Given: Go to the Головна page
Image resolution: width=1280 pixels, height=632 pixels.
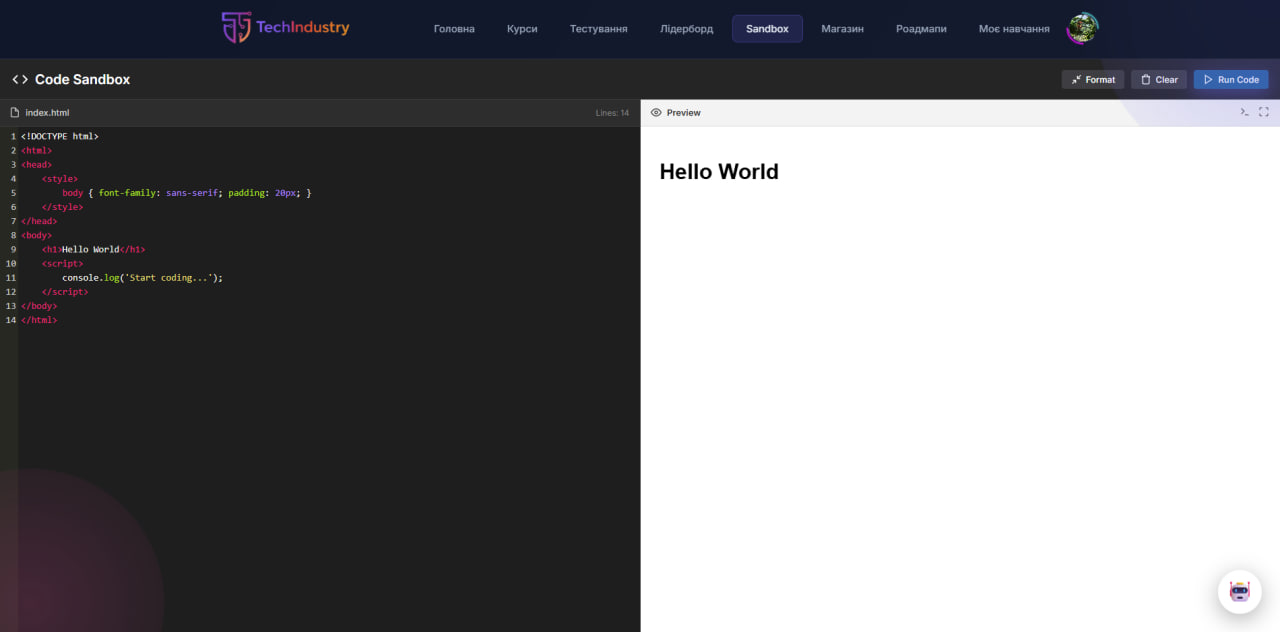Looking at the screenshot, I should [x=454, y=29].
